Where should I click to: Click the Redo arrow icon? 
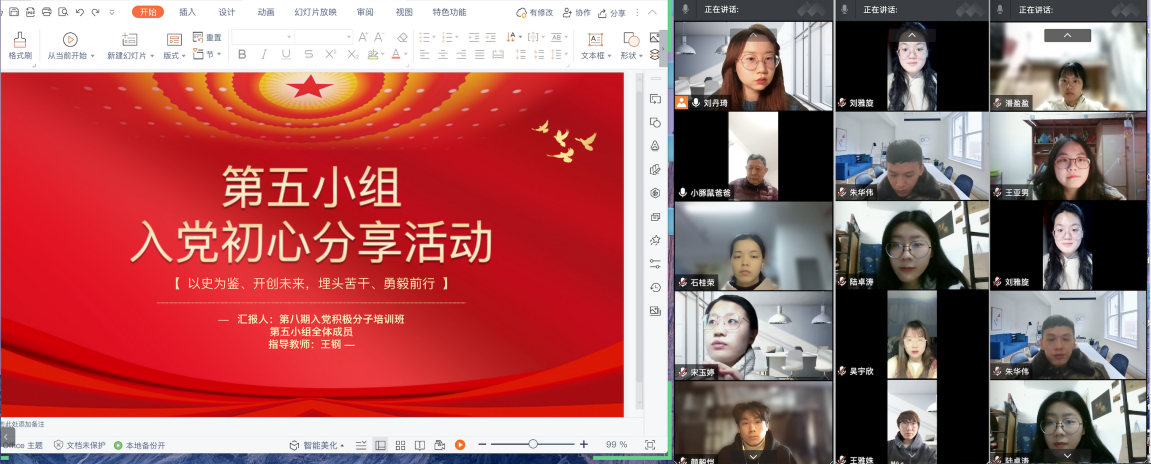[95, 12]
